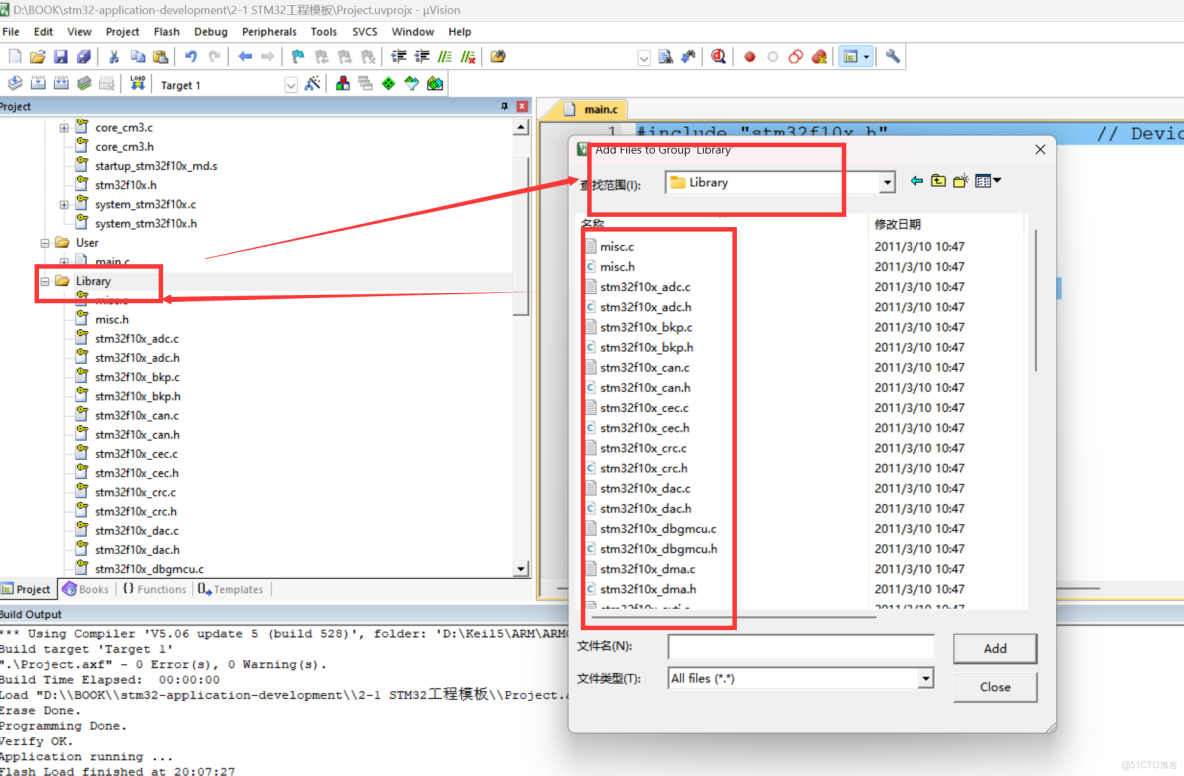Image resolution: width=1184 pixels, height=776 pixels.
Task: Open the 文件类型 All files dropdown
Action: [925, 678]
